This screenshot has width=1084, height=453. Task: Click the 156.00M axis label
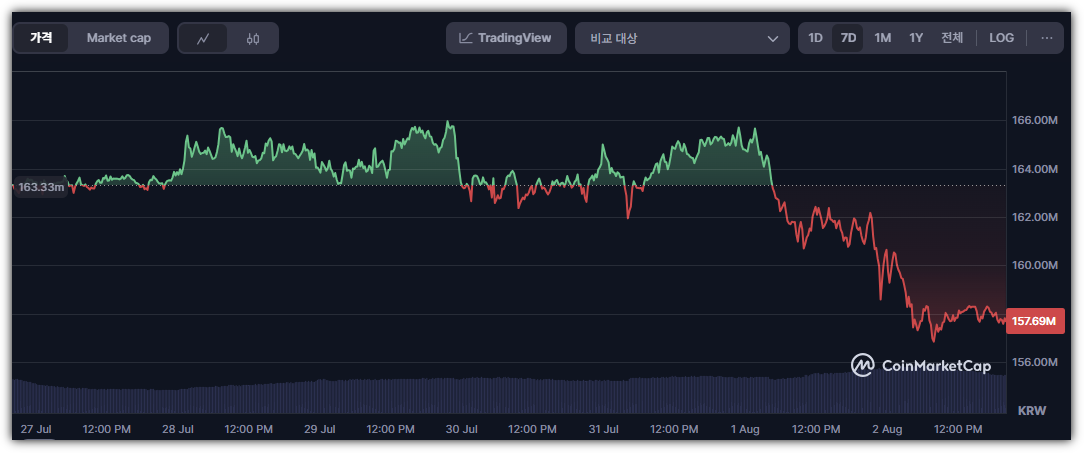click(x=1034, y=362)
